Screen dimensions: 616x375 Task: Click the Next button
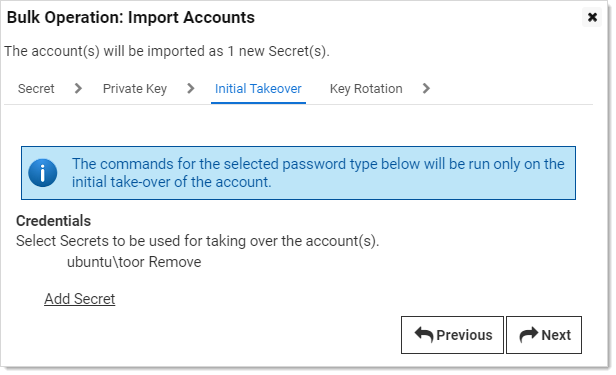(x=544, y=335)
